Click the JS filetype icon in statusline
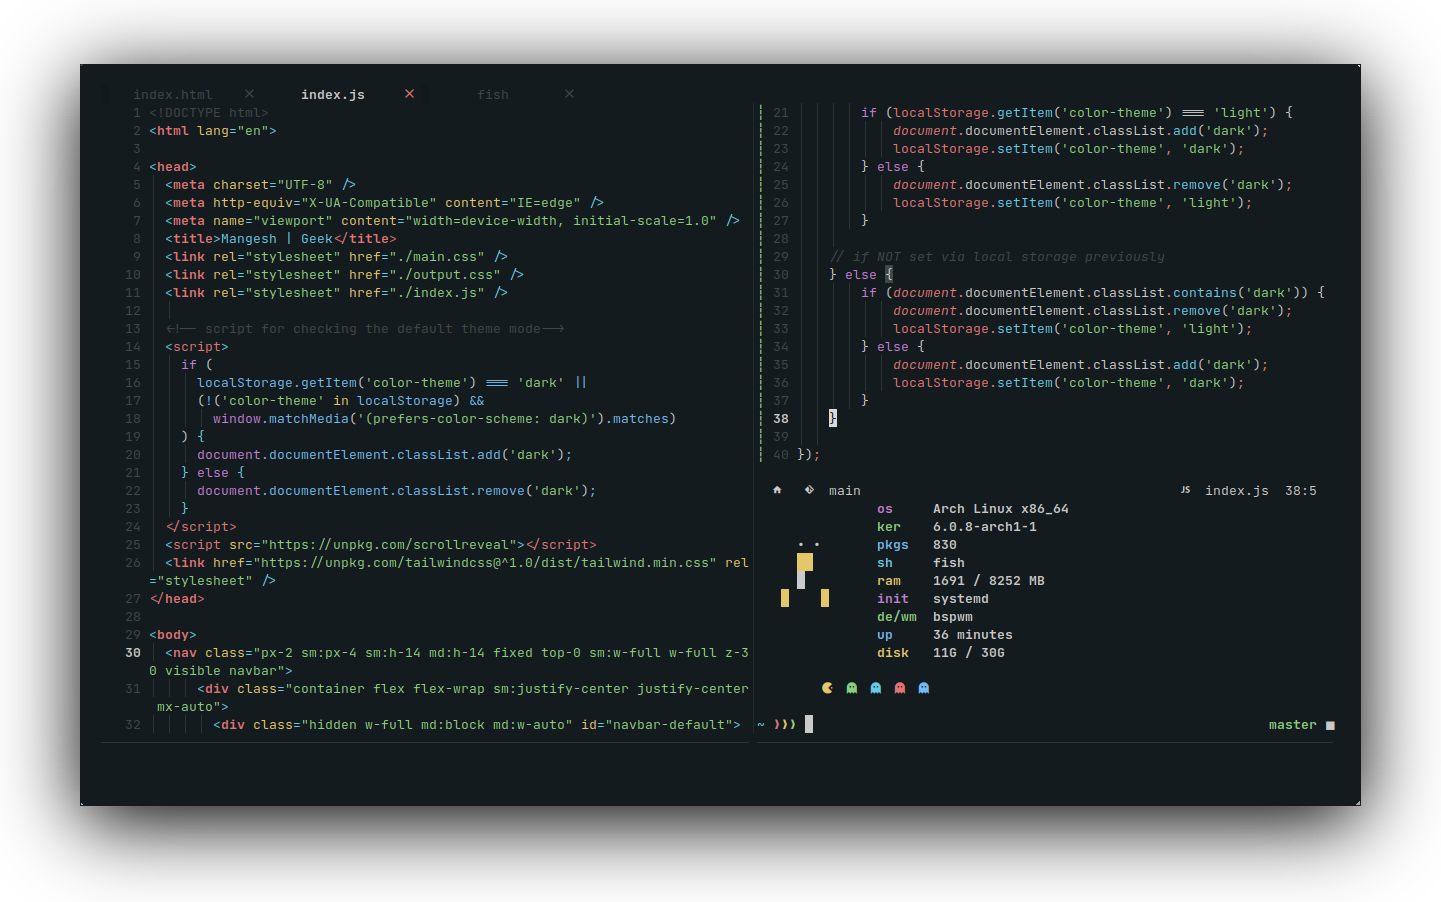 pos(1185,490)
